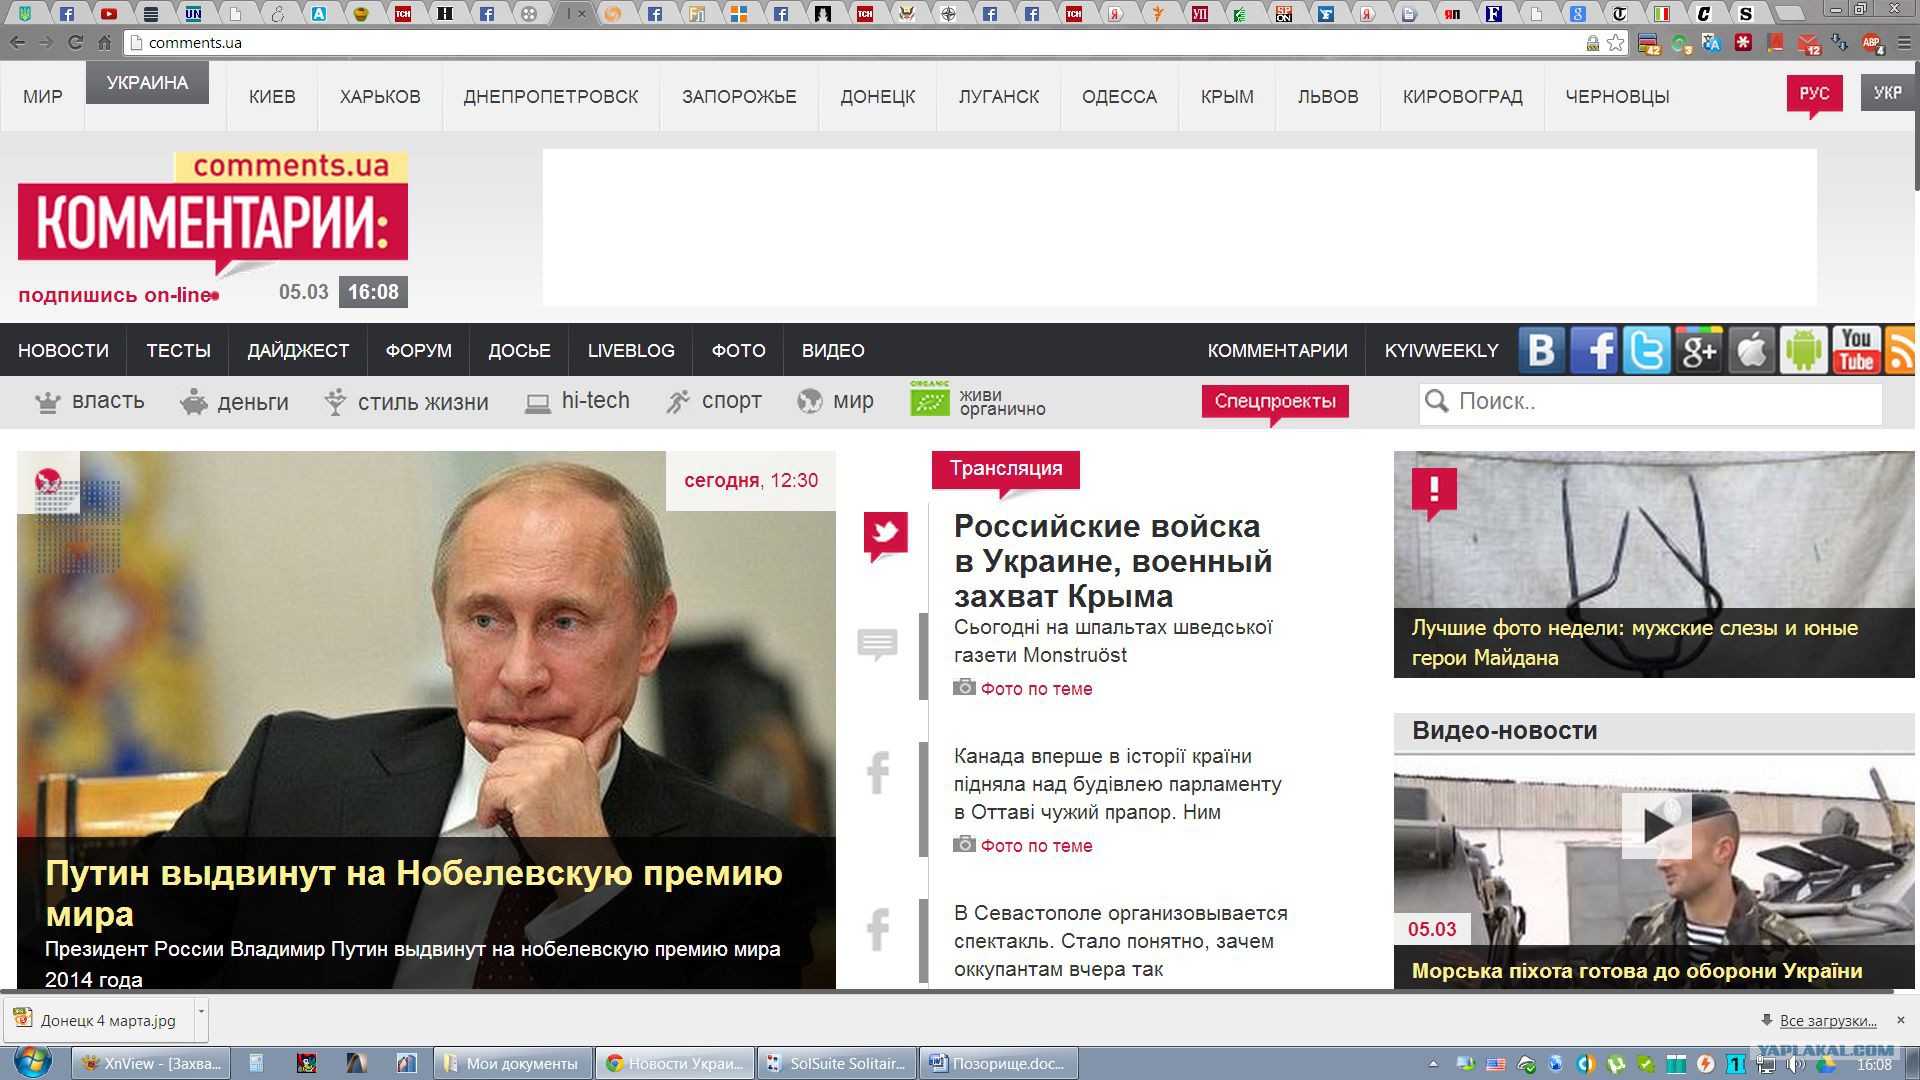Click the Все загрузки link
Viewport: 1920px width, 1080px height.
click(1827, 1020)
